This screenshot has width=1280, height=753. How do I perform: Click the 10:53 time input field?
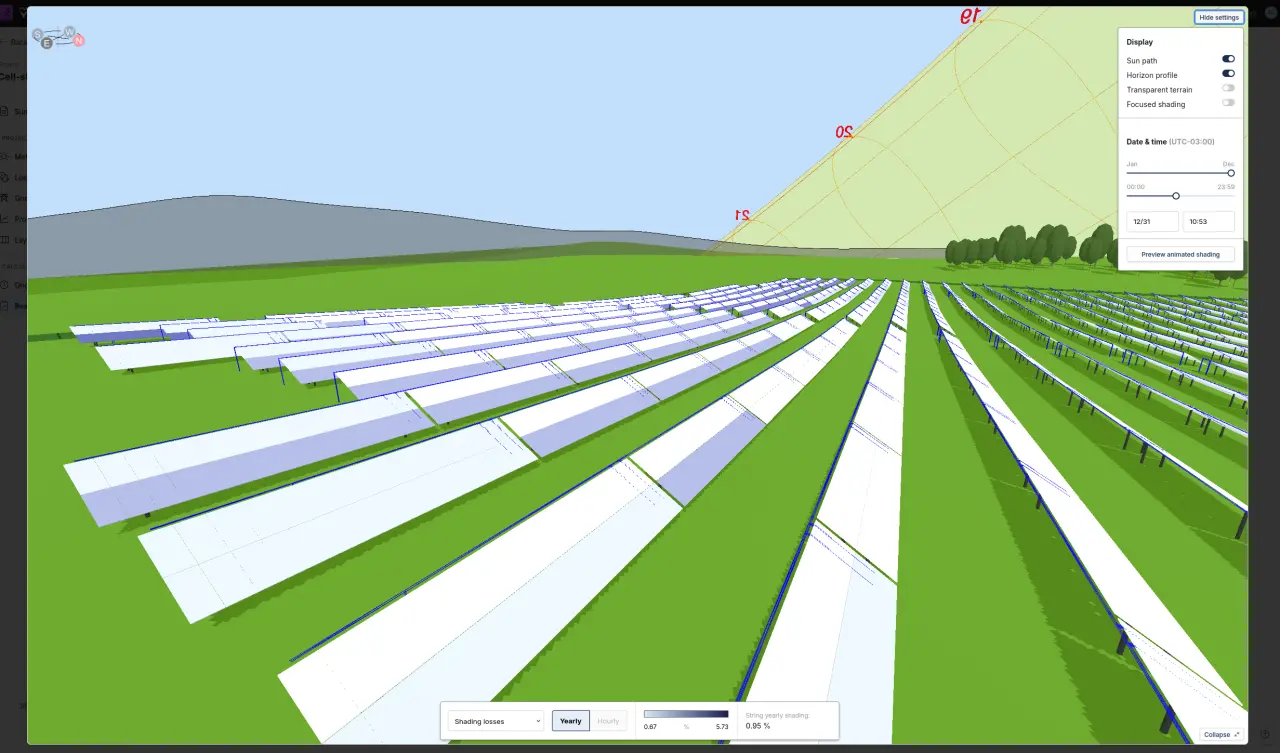pyautogui.click(x=1208, y=222)
